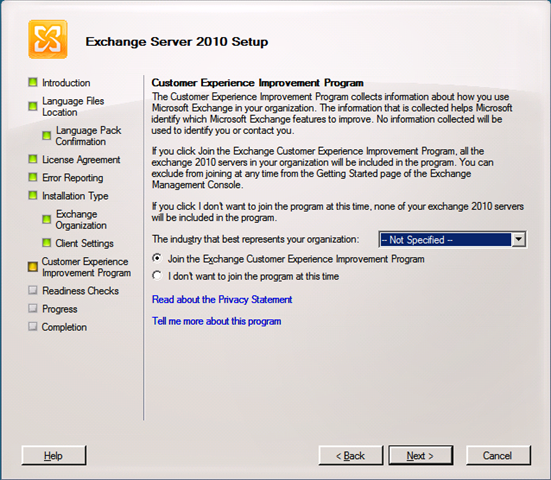Image resolution: width=551 pixels, height=480 pixels.
Task: Click the green square beside Introduction step
Action: [x=33, y=82]
